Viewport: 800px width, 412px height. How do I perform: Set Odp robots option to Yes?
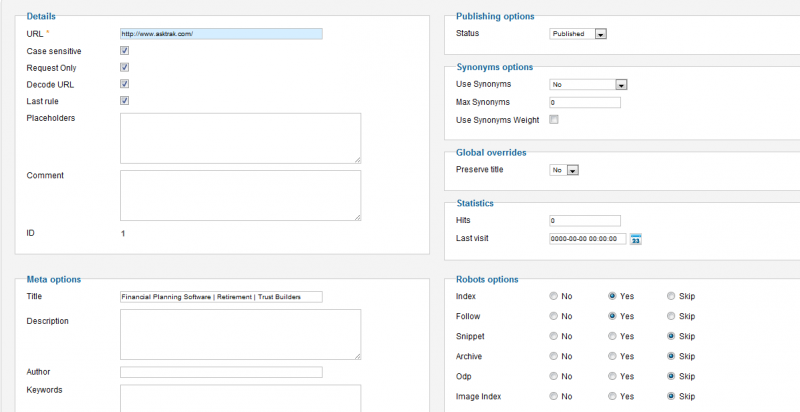612,376
